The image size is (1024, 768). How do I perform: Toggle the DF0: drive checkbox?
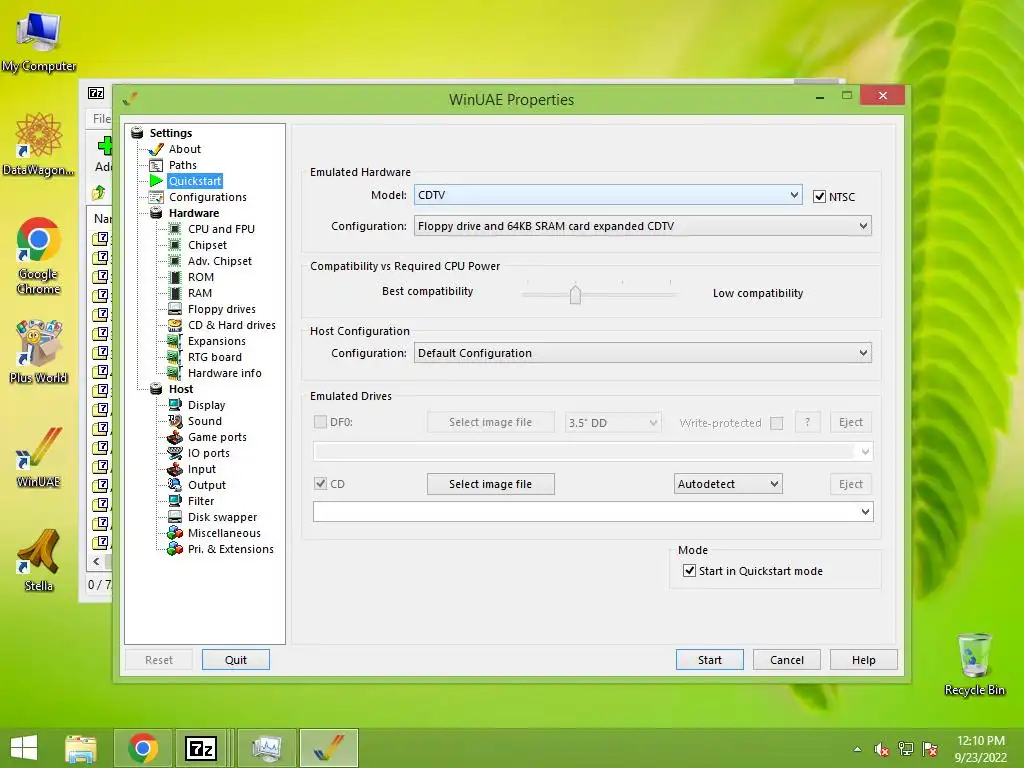[x=320, y=422]
